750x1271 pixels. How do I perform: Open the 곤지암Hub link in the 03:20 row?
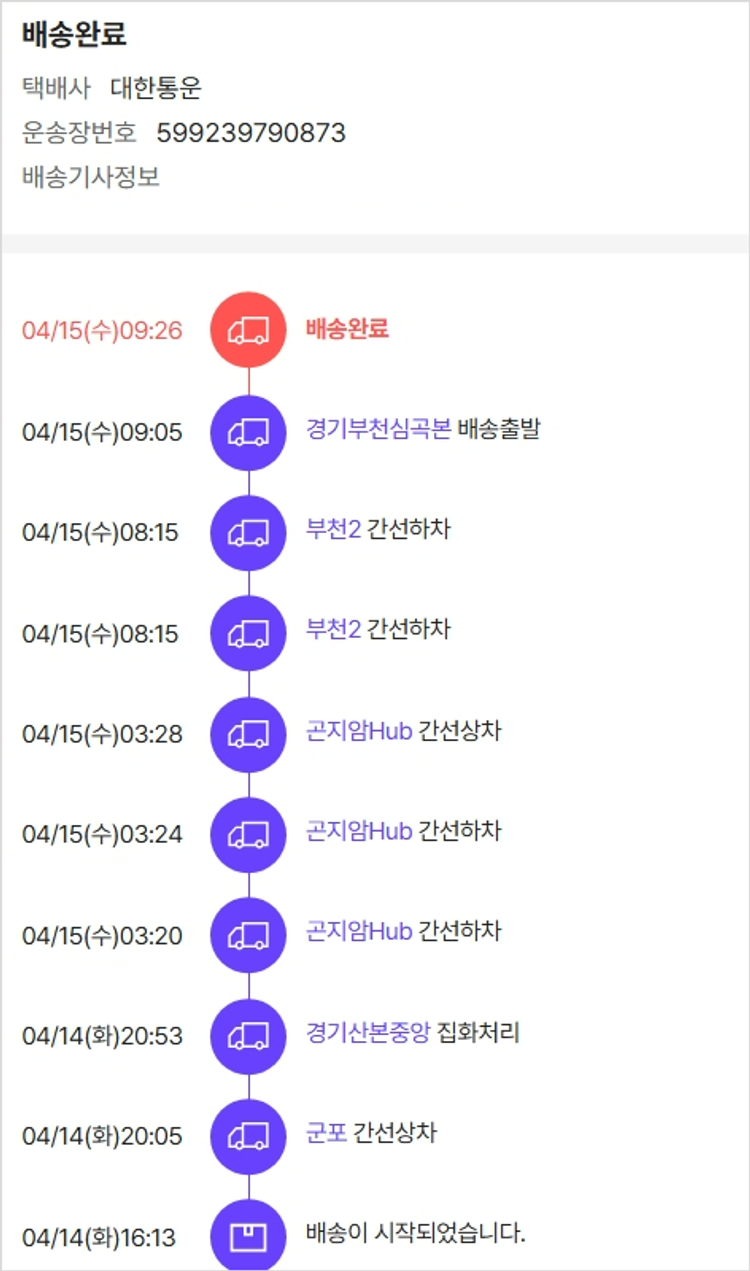tap(359, 932)
